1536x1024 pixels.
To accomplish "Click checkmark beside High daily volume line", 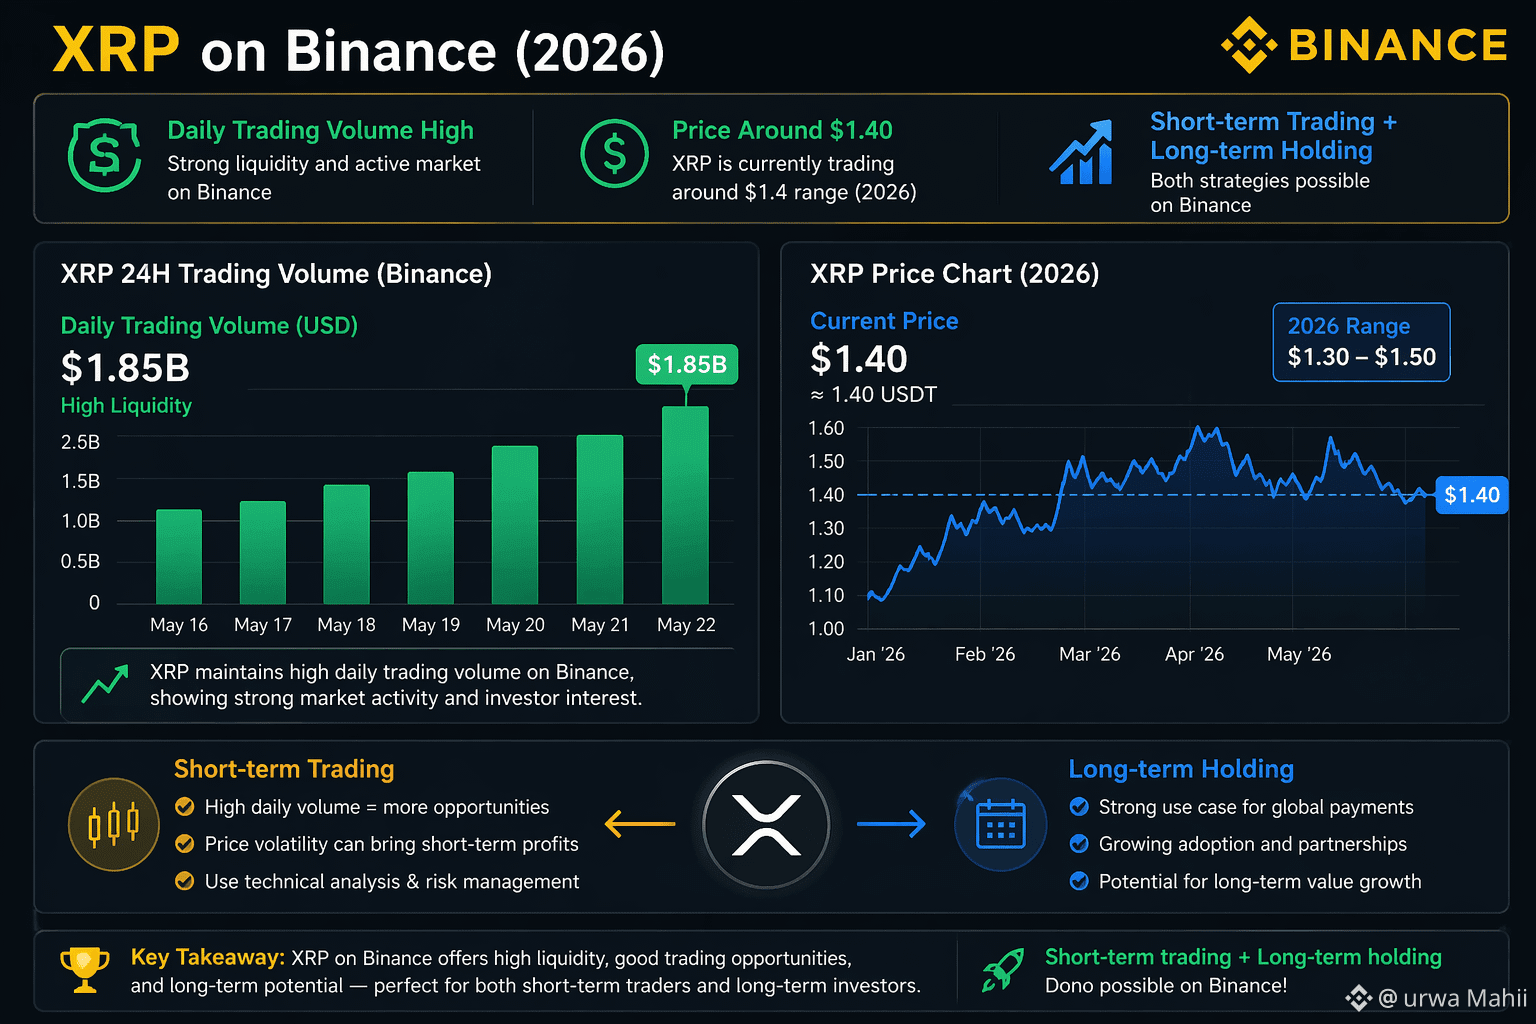I will pos(185,807).
